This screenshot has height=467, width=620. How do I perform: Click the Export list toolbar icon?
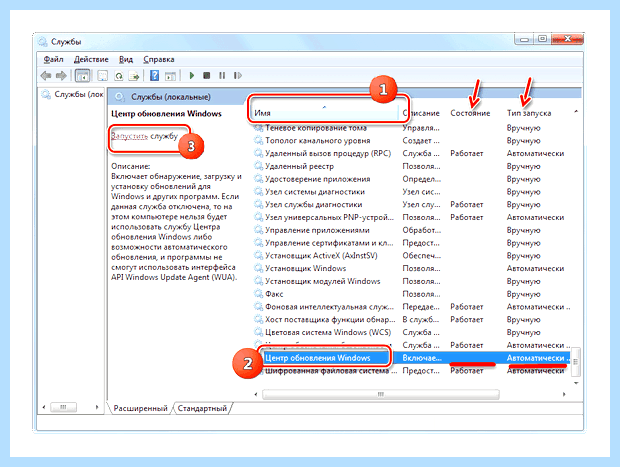(x=134, y=75)
